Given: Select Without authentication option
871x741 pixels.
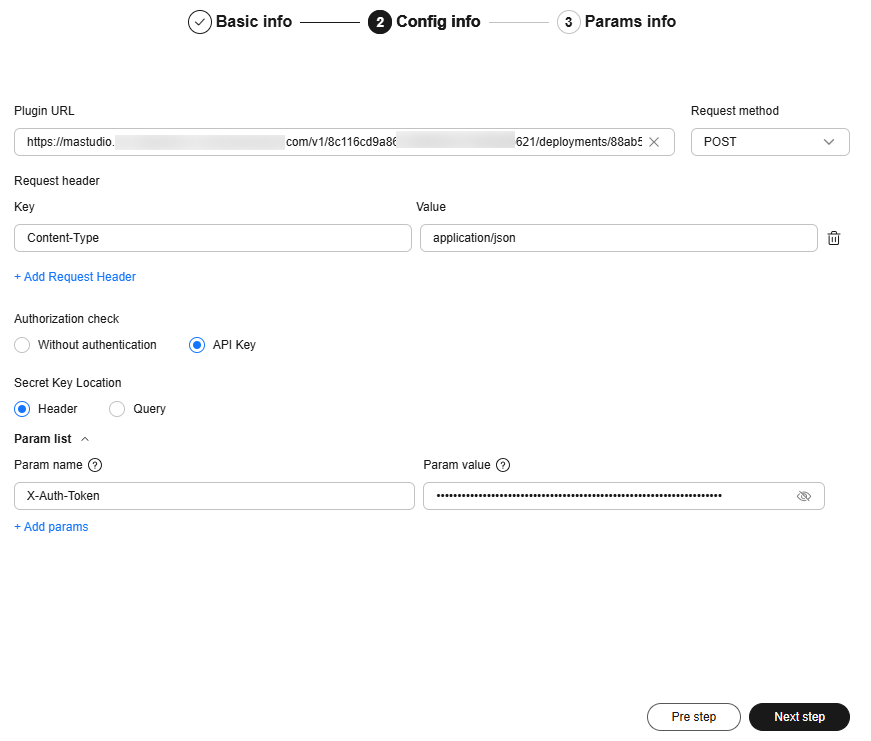Looking at the screenshot, I should 23,345.
